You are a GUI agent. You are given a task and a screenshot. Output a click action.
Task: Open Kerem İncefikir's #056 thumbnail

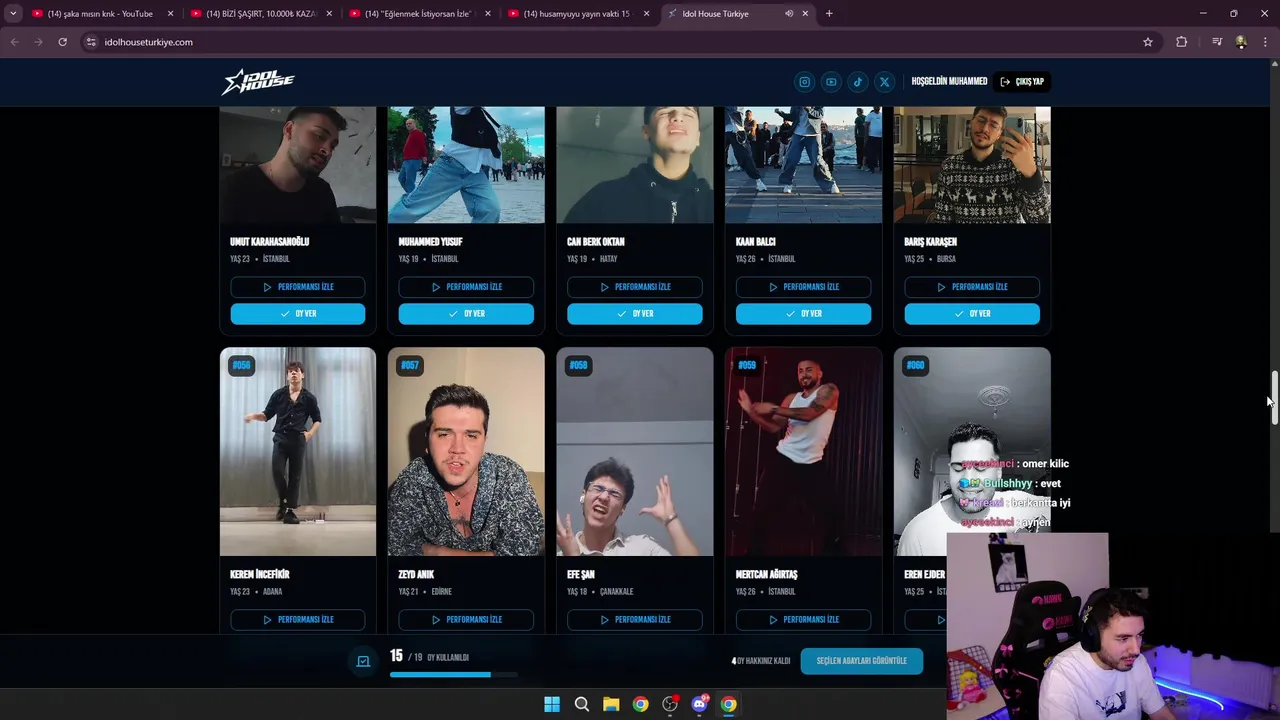[298, 451]
